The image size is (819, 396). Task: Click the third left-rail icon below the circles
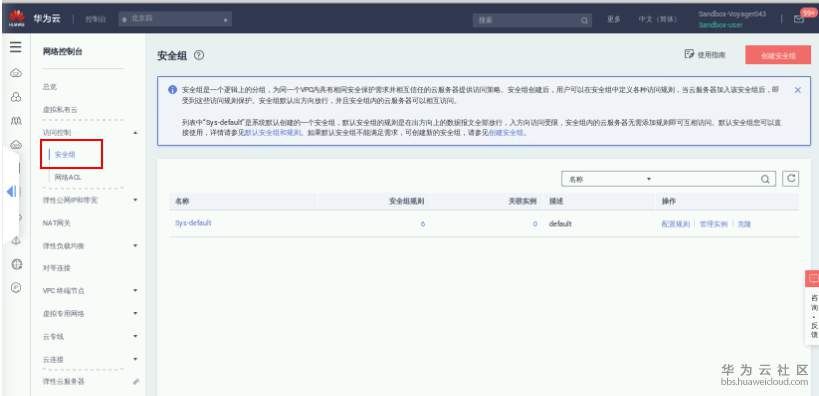click(16, 121)
